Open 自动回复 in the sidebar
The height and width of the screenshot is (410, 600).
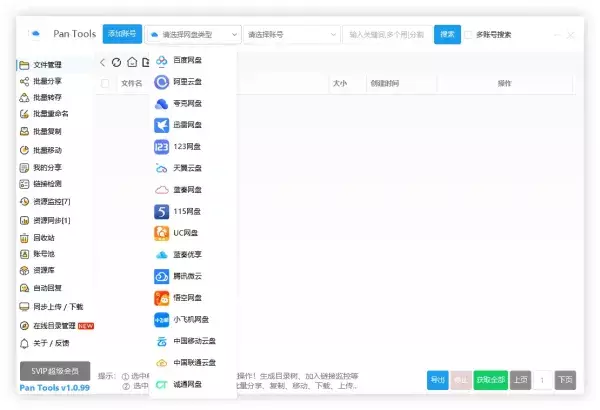(40, 288)
